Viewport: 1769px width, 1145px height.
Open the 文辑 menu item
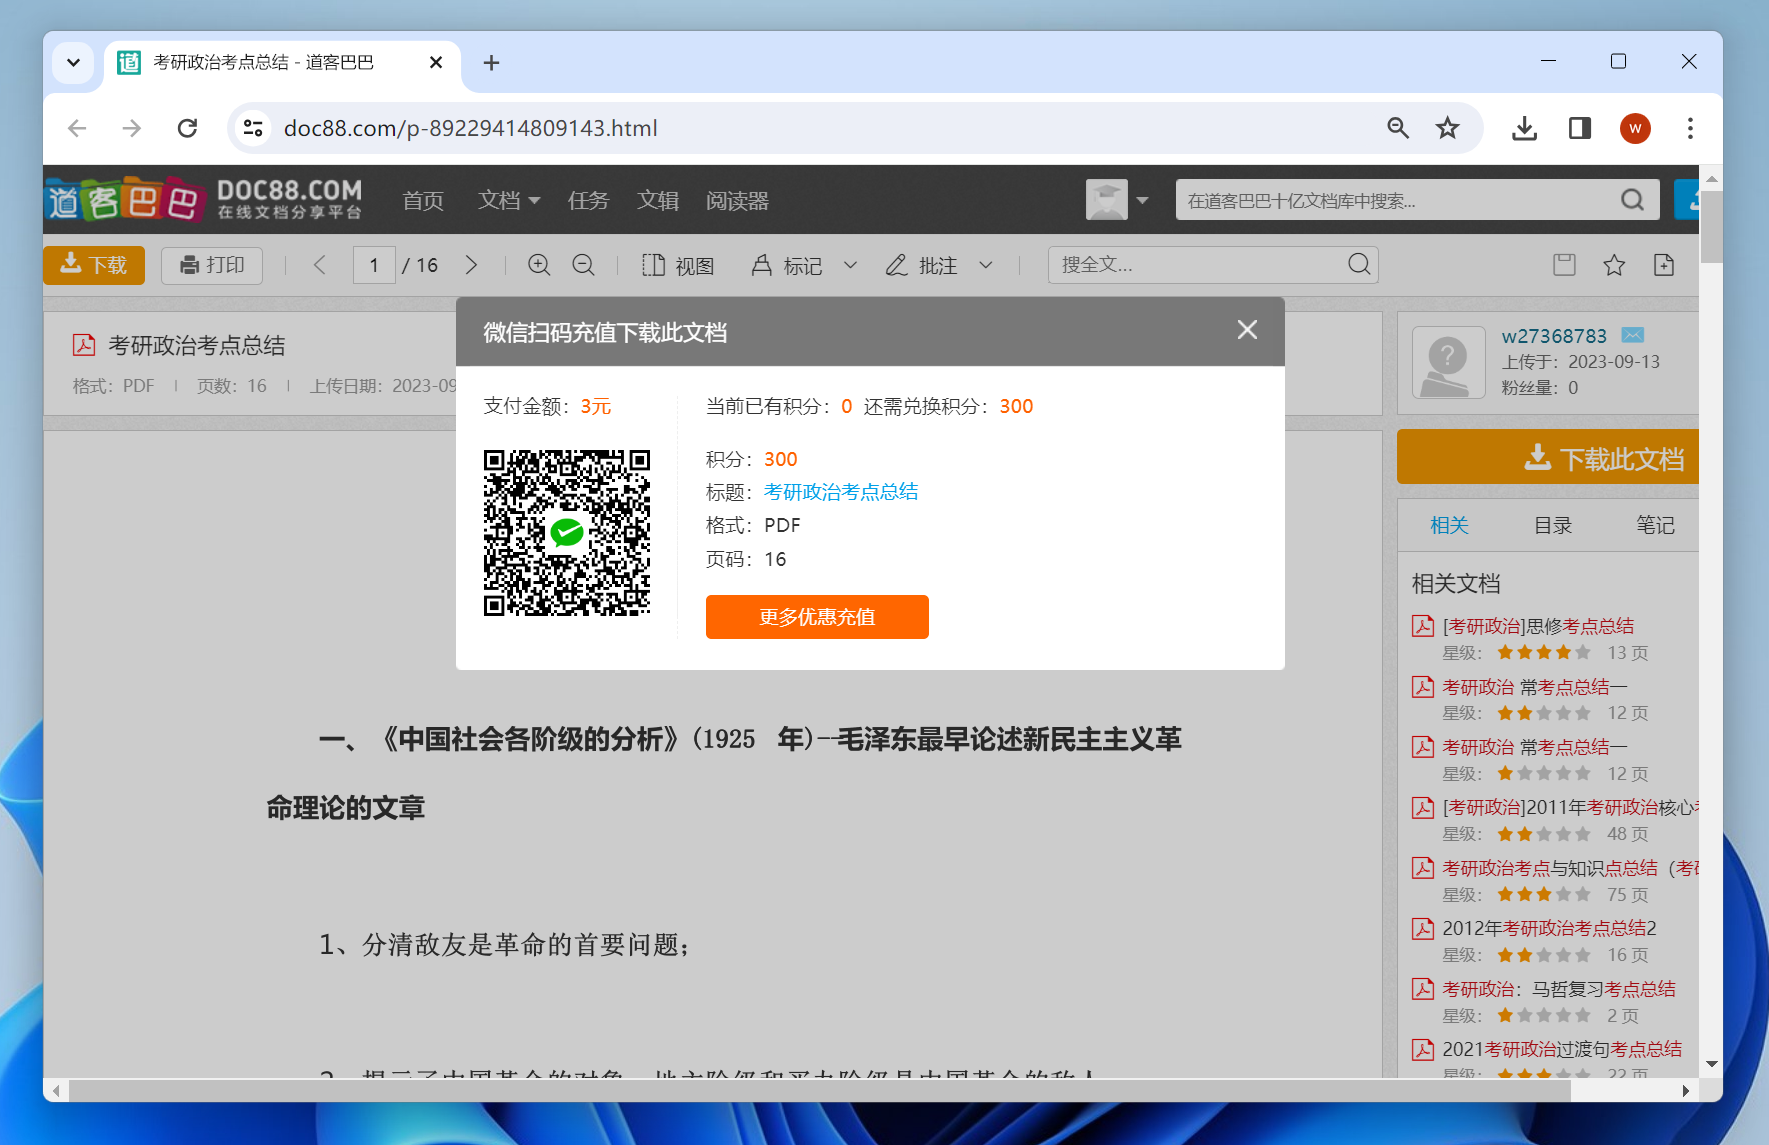pos(658,201)
